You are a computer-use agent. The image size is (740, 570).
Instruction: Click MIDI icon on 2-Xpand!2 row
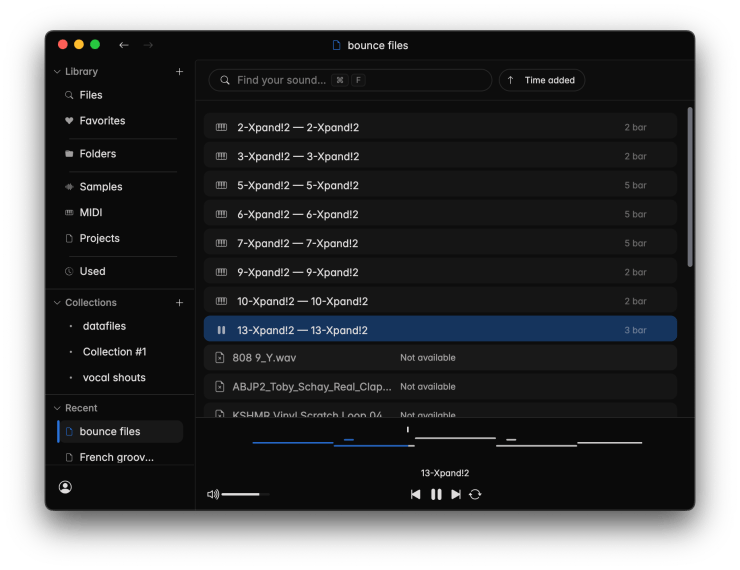coord(221,127)
